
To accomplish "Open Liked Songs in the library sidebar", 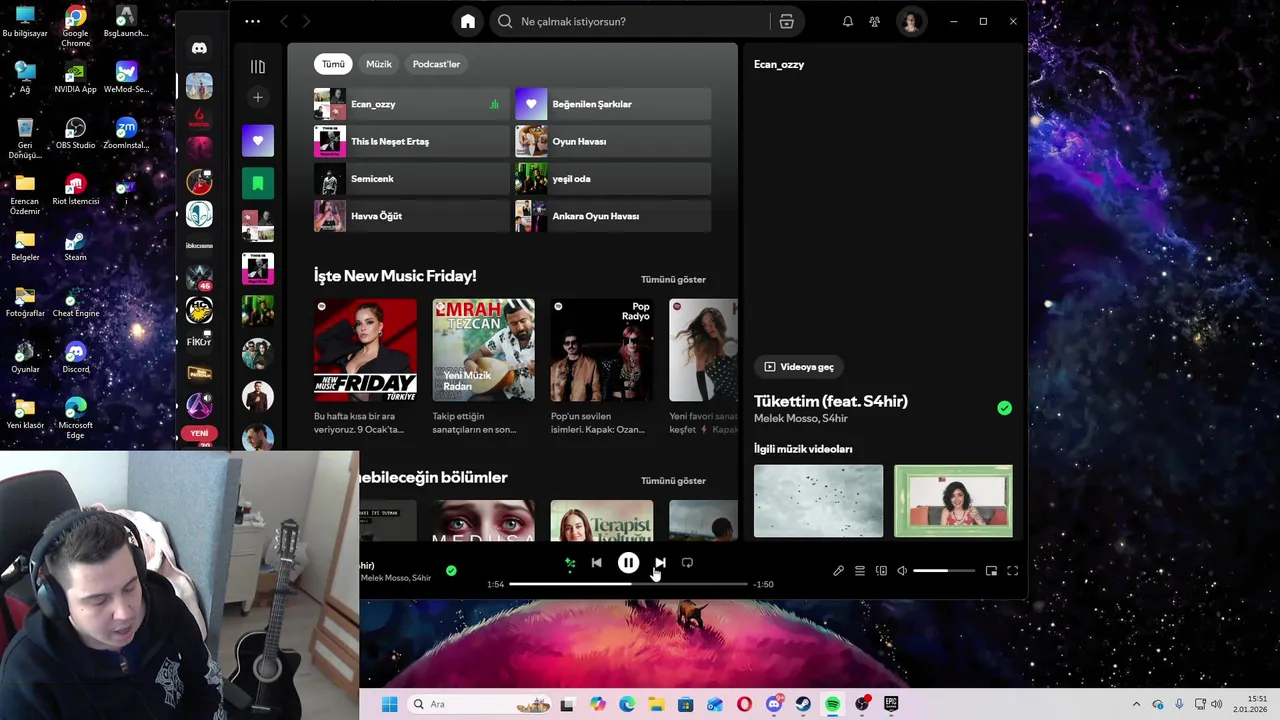I will (258, 141).
